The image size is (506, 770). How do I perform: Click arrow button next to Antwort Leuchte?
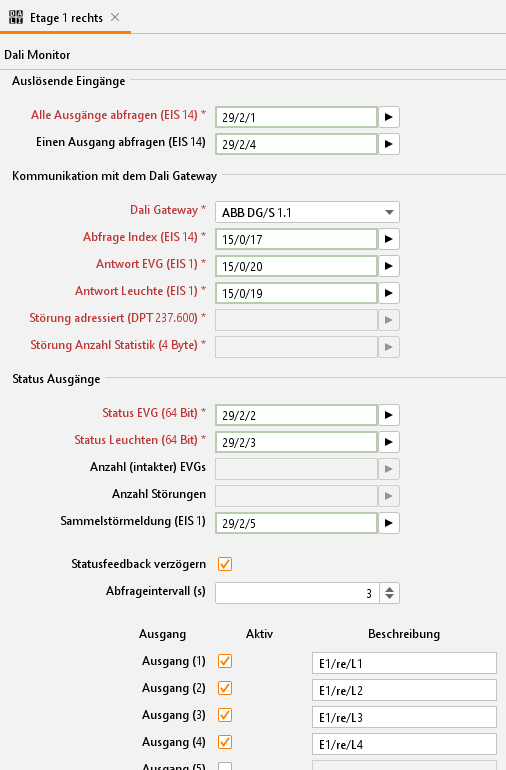click(x=389, y=293)
